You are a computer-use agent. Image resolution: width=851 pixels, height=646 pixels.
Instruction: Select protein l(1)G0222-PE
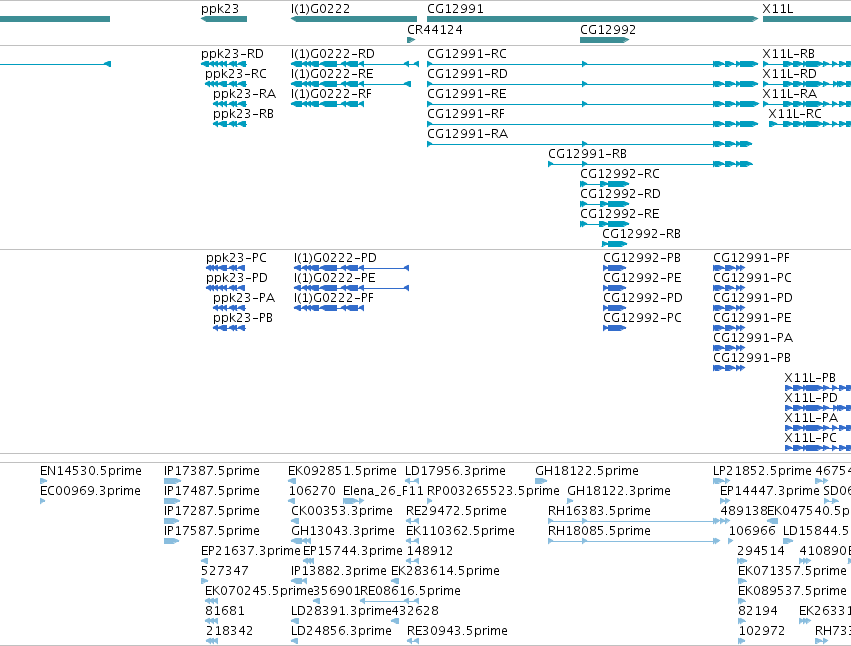pos(335,278)
